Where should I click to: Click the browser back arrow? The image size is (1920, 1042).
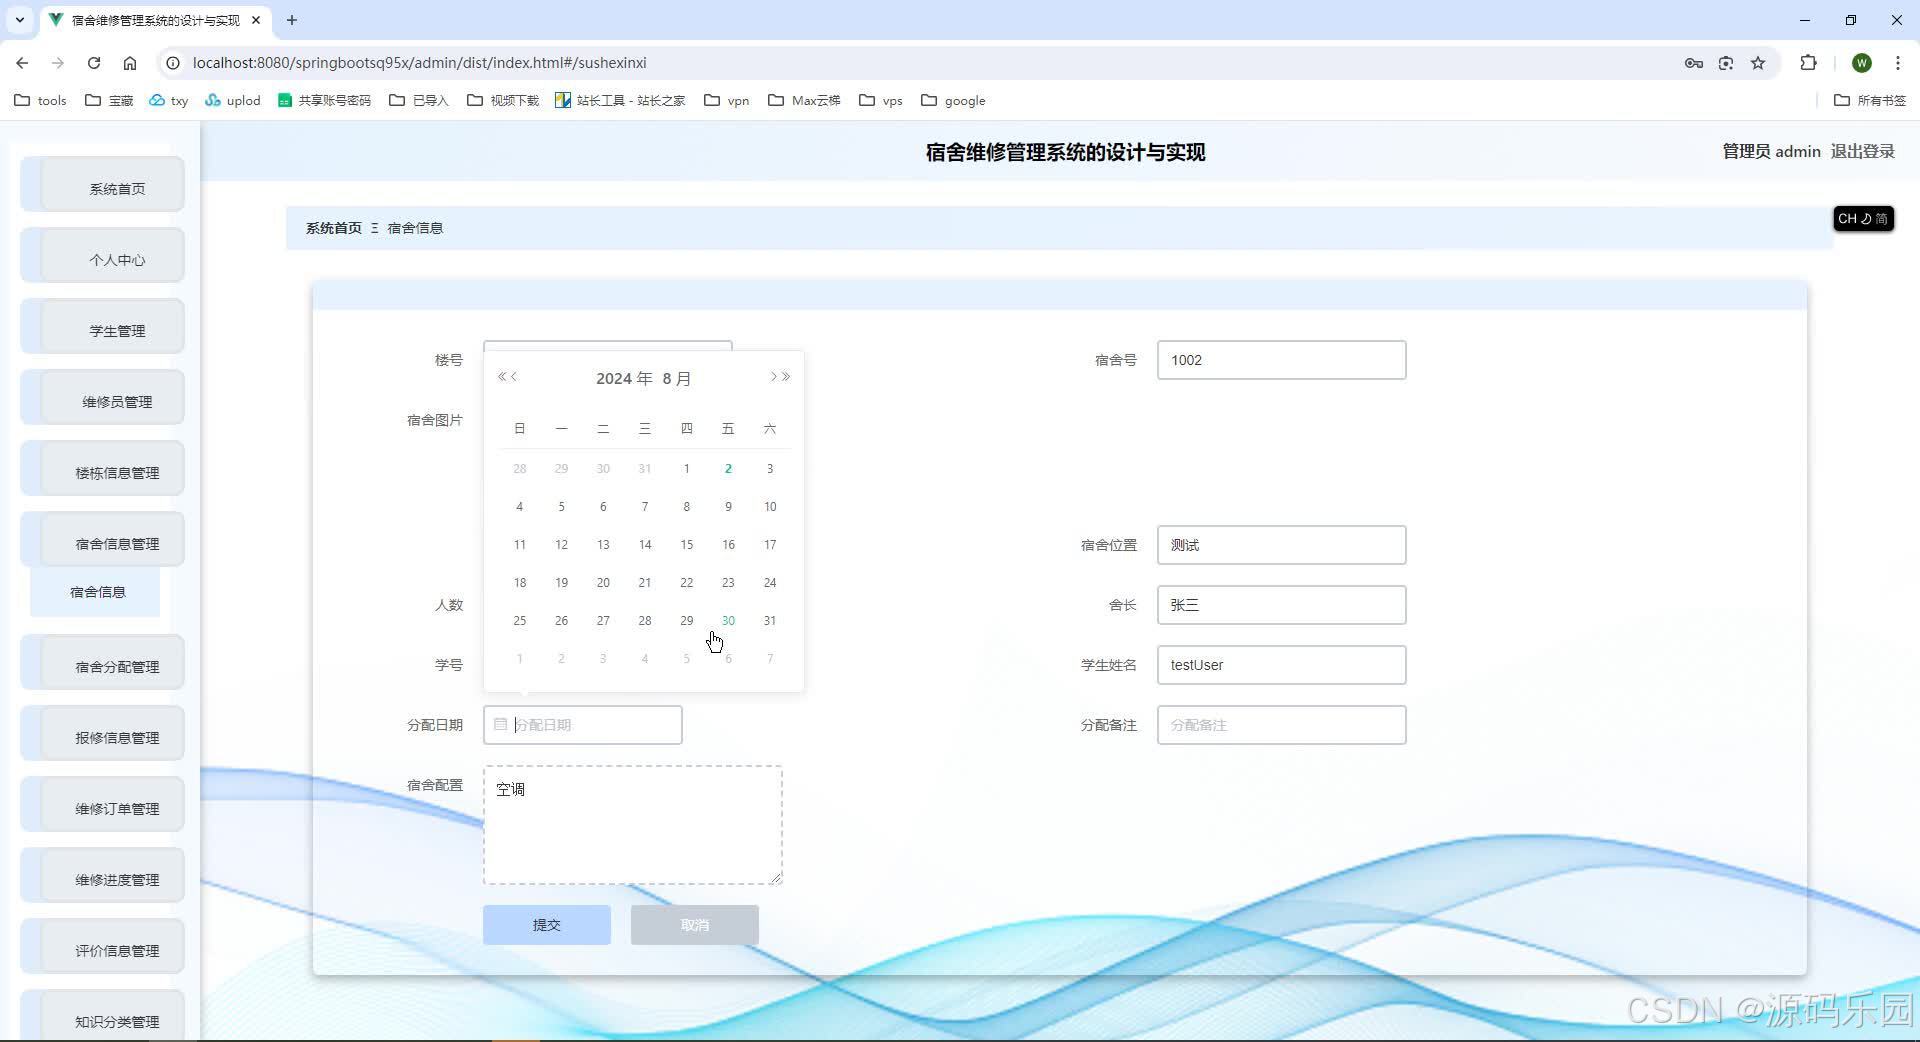(x=22, y=62)
